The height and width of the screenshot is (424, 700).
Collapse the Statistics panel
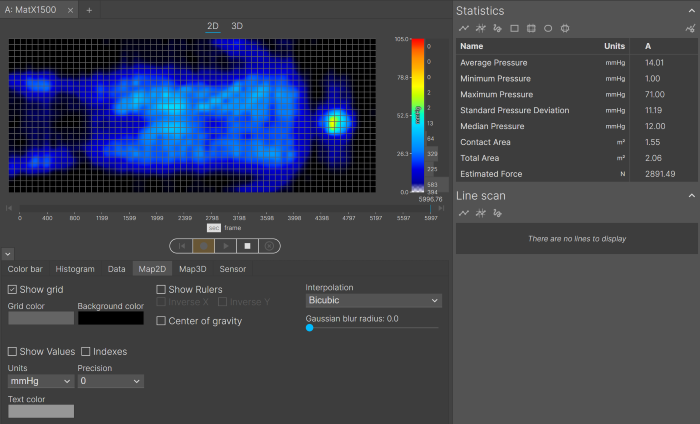pyautogui.click(x=691, y=10)
